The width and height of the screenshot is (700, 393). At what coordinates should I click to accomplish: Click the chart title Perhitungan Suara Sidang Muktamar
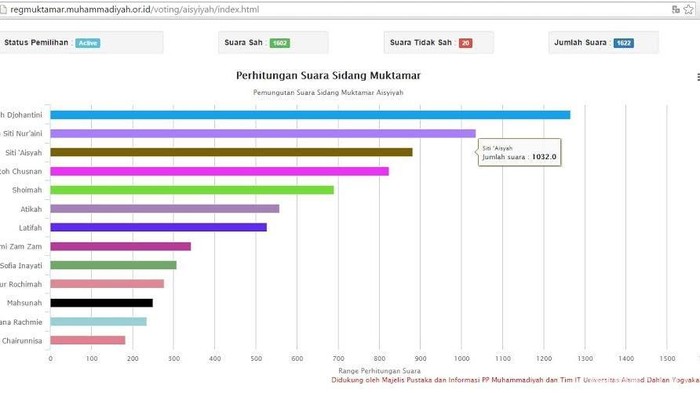tap(328, 75)
